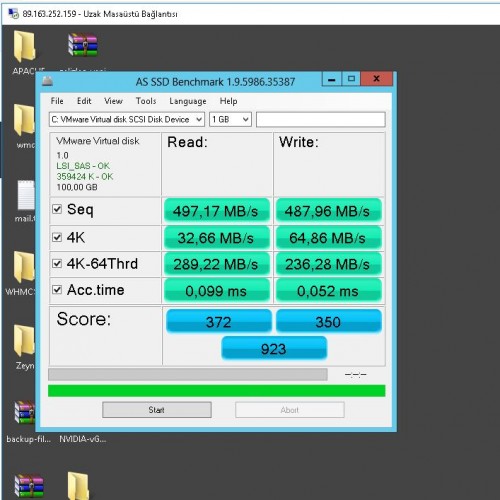Click the read access time 0,099 ms
The height and width of the screenshot is (500, 500).
[216, 291]
